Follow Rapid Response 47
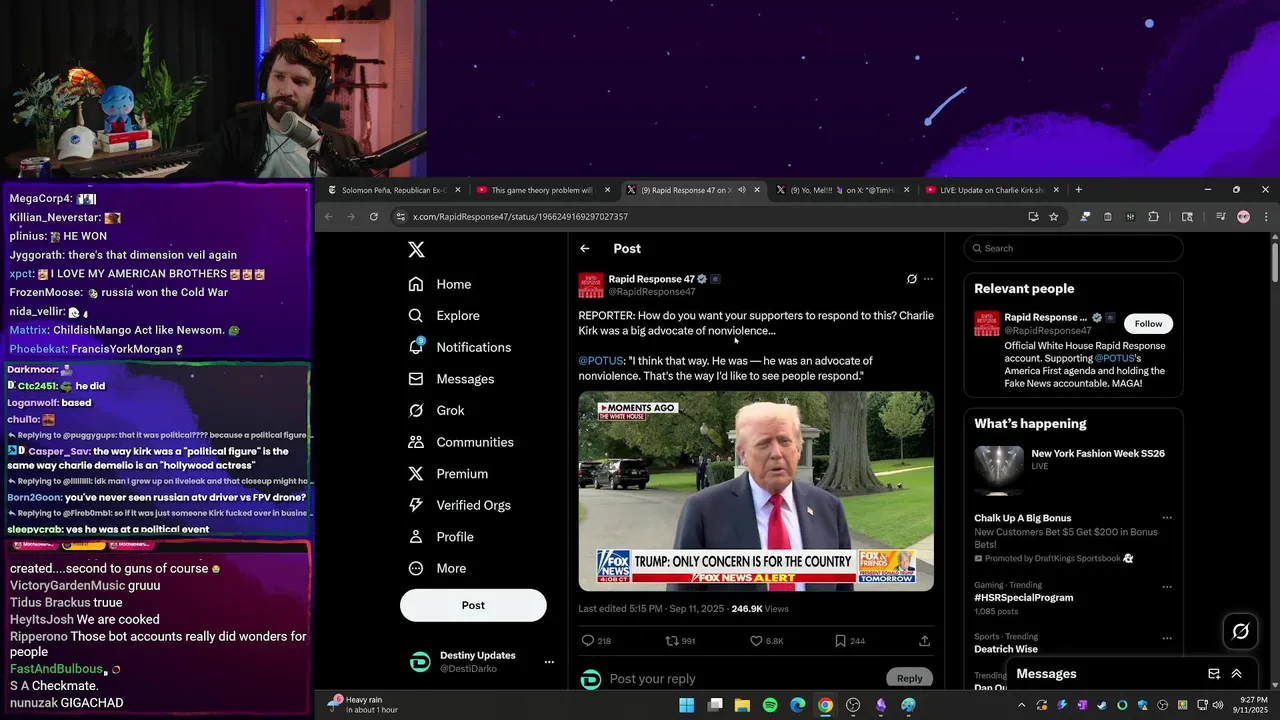This screenshot has width=1280, height=720. [x=1148, y=324]
